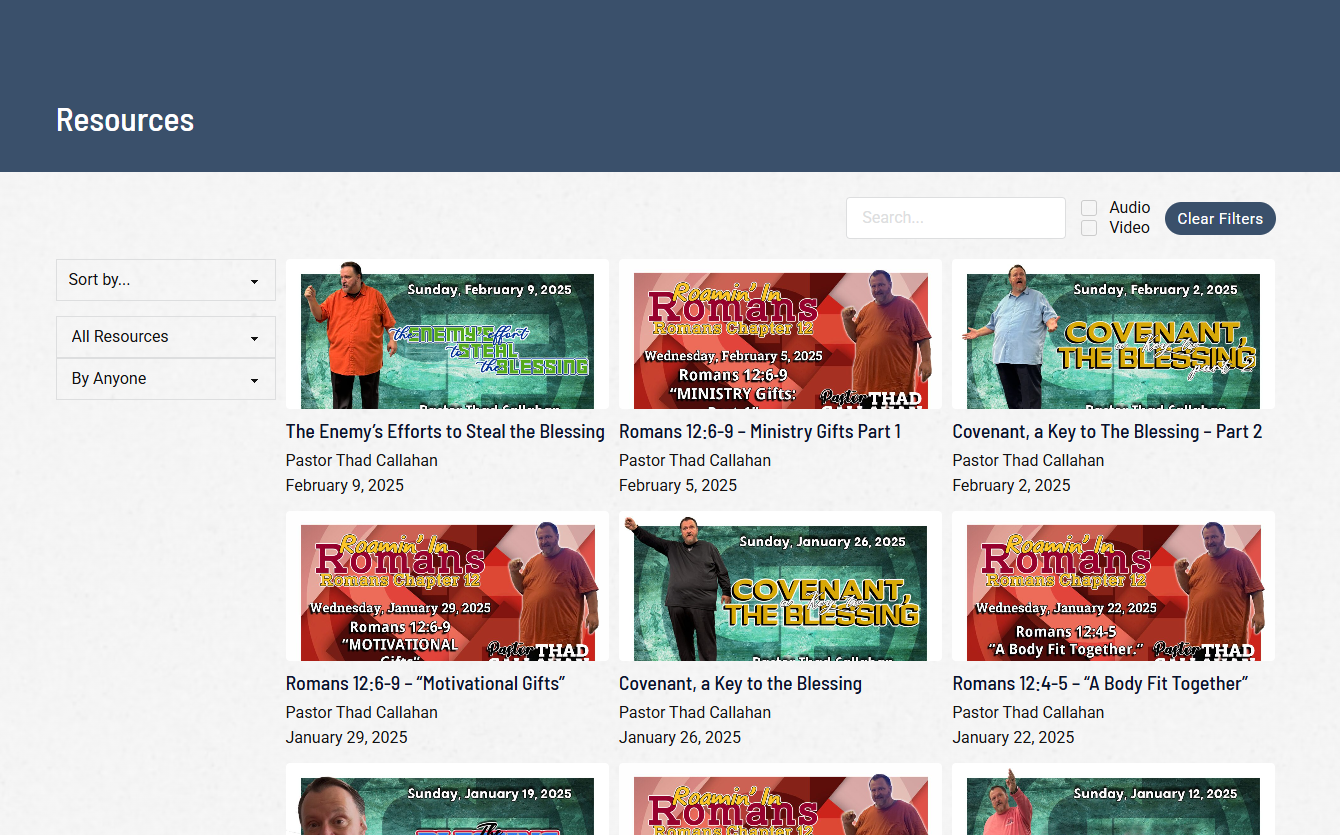
Task: Click the January 29, 2025 date text
Action: pos(347,738)
